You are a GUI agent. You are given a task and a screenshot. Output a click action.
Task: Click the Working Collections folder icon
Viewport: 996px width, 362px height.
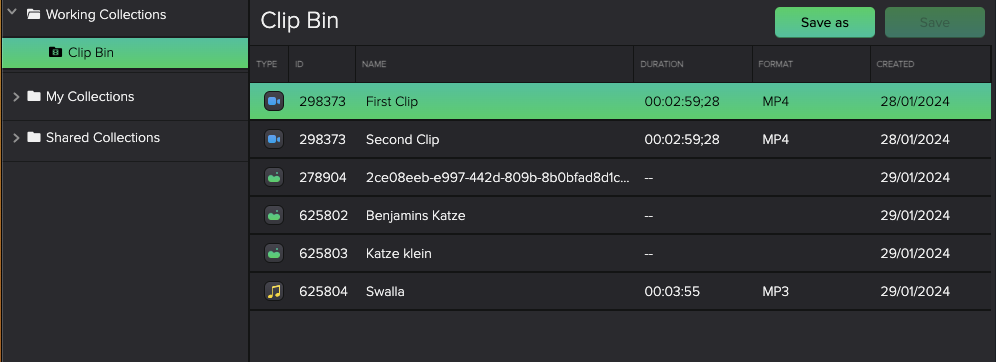click(x=34, y=14)
